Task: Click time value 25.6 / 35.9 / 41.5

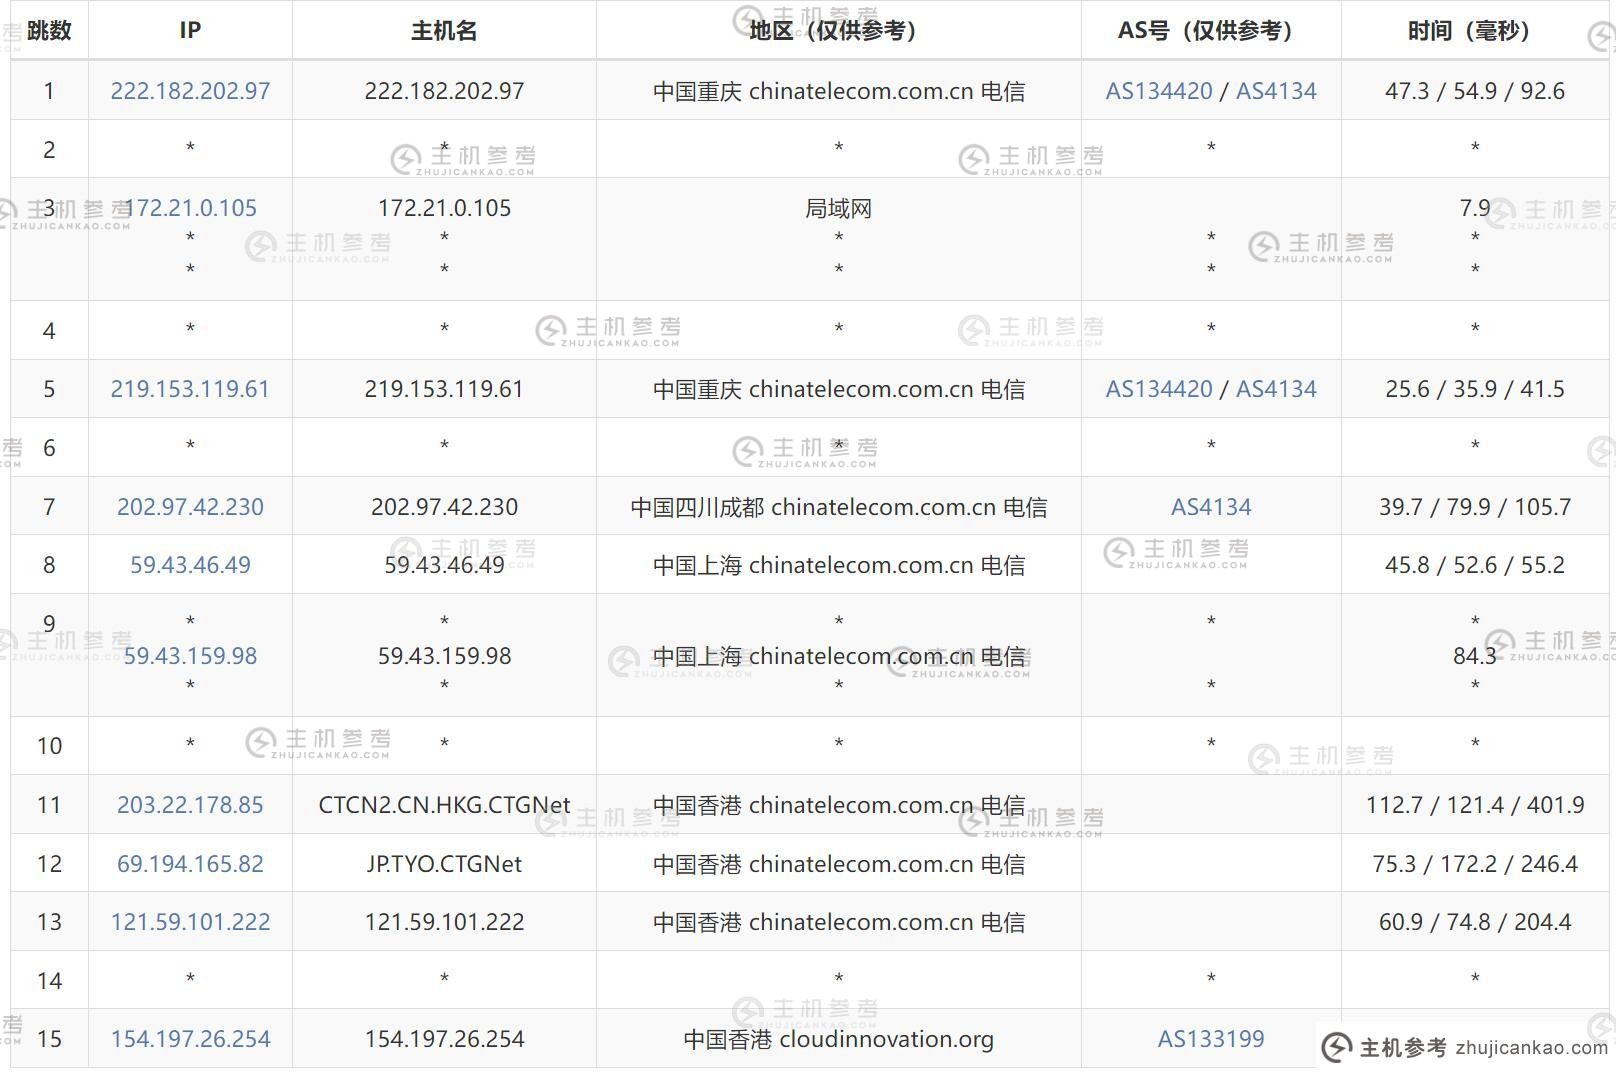Action: tap(1475, 389)
